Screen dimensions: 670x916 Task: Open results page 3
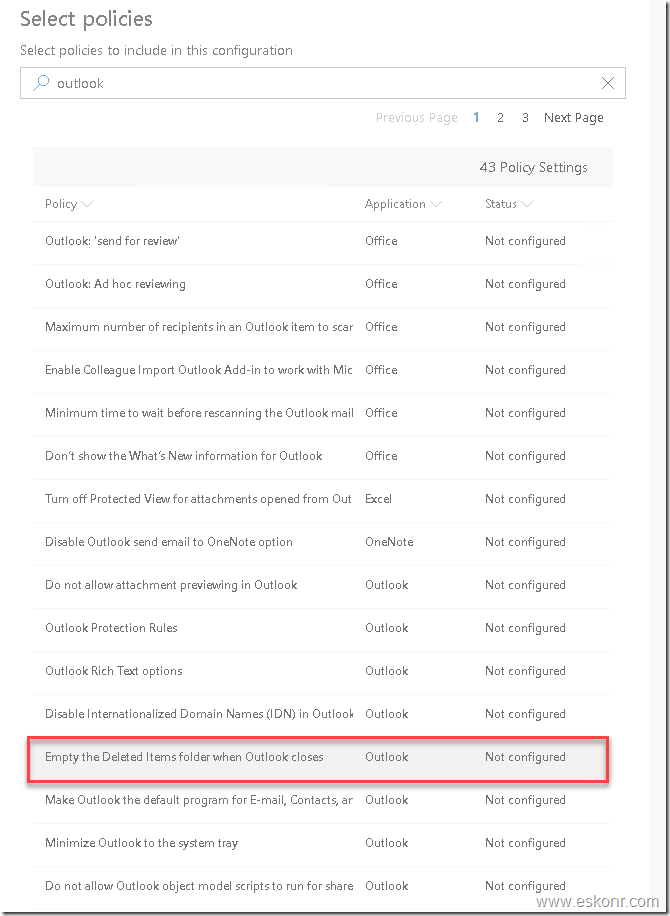(x=525, y=117)
